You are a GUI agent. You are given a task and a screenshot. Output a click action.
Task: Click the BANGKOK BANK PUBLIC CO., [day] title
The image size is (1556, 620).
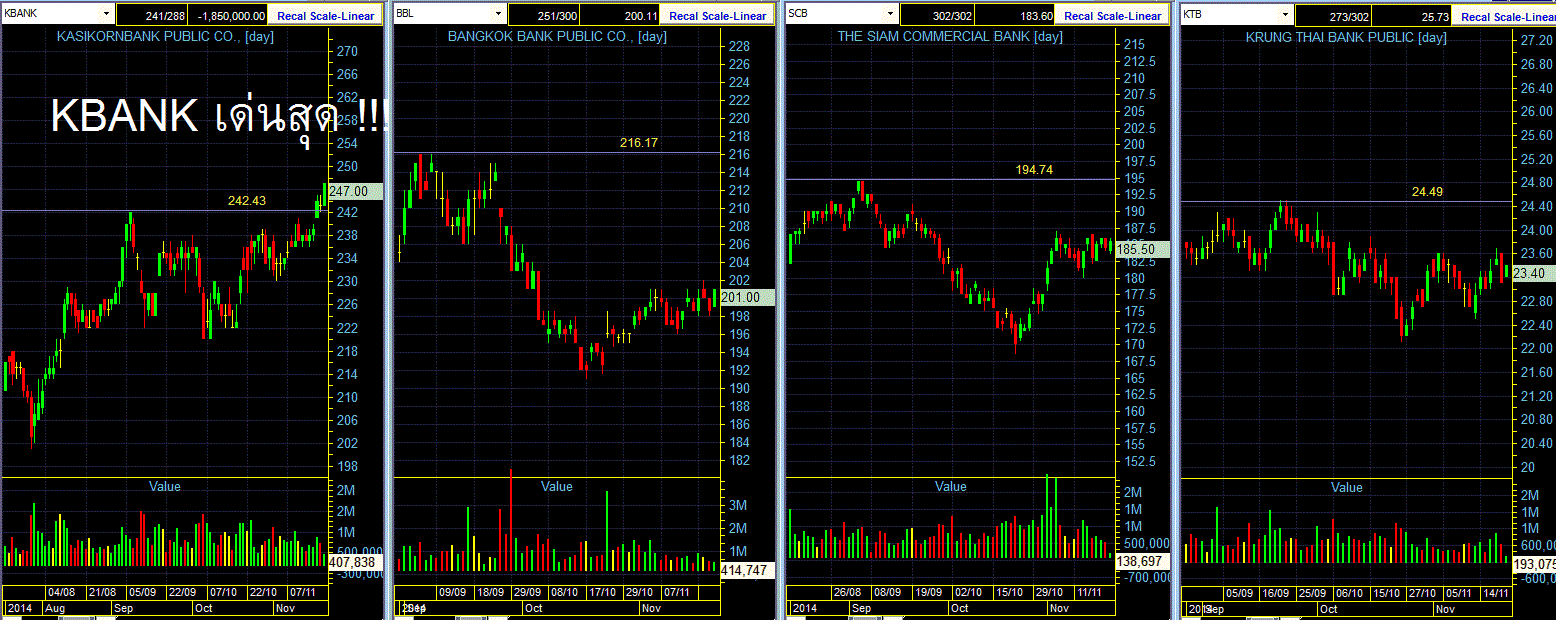(x=557, y=37)
